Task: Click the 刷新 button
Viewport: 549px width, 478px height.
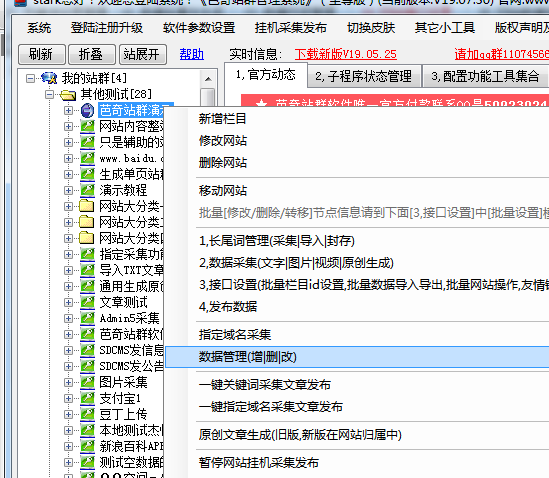Action: click(x=41, y=54)
